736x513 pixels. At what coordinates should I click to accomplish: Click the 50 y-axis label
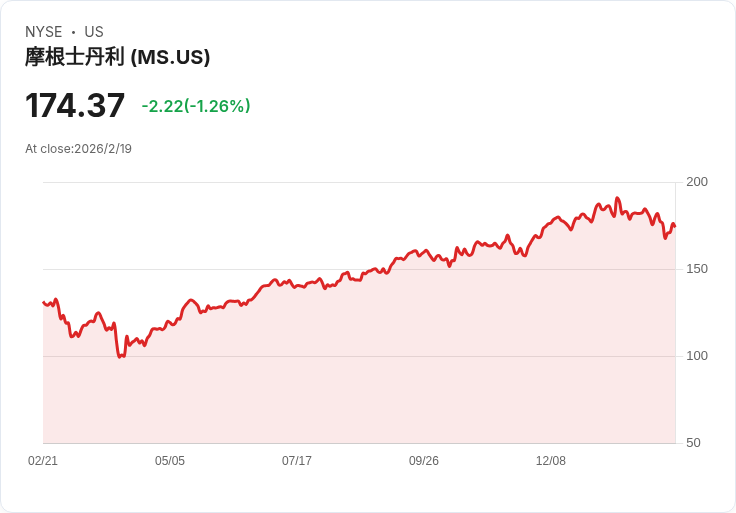(693, 443)
